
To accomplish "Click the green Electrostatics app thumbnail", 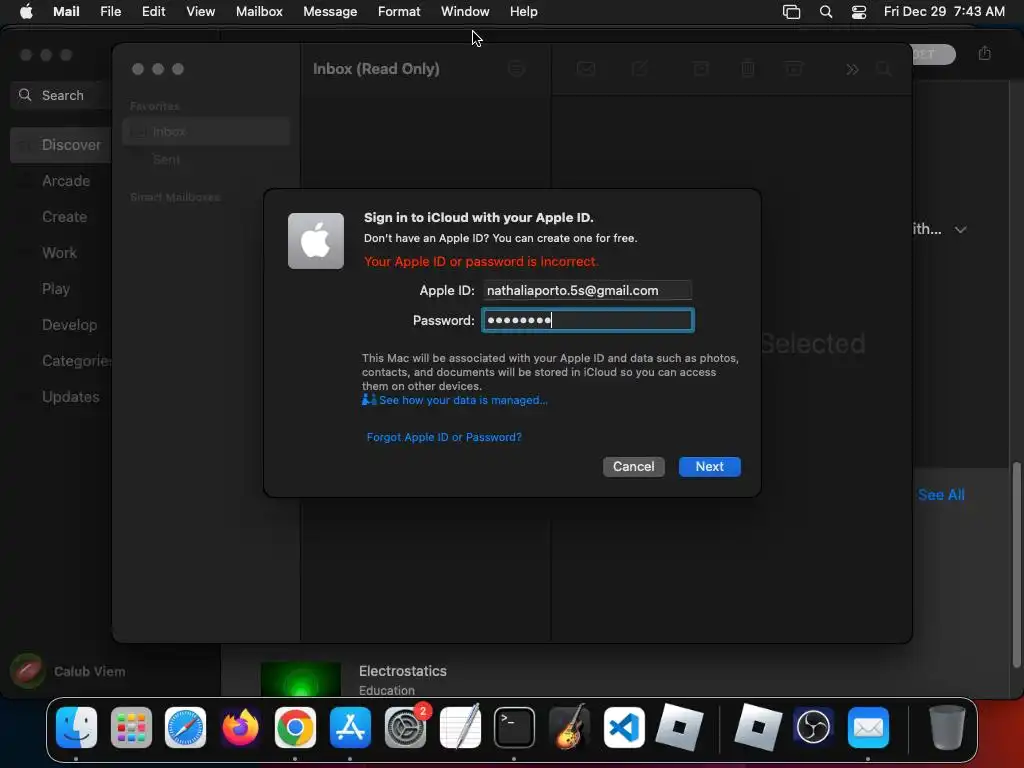I will [300, 679].
